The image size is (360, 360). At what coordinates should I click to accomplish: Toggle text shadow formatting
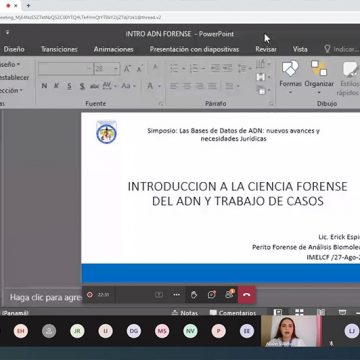point(82,86)
